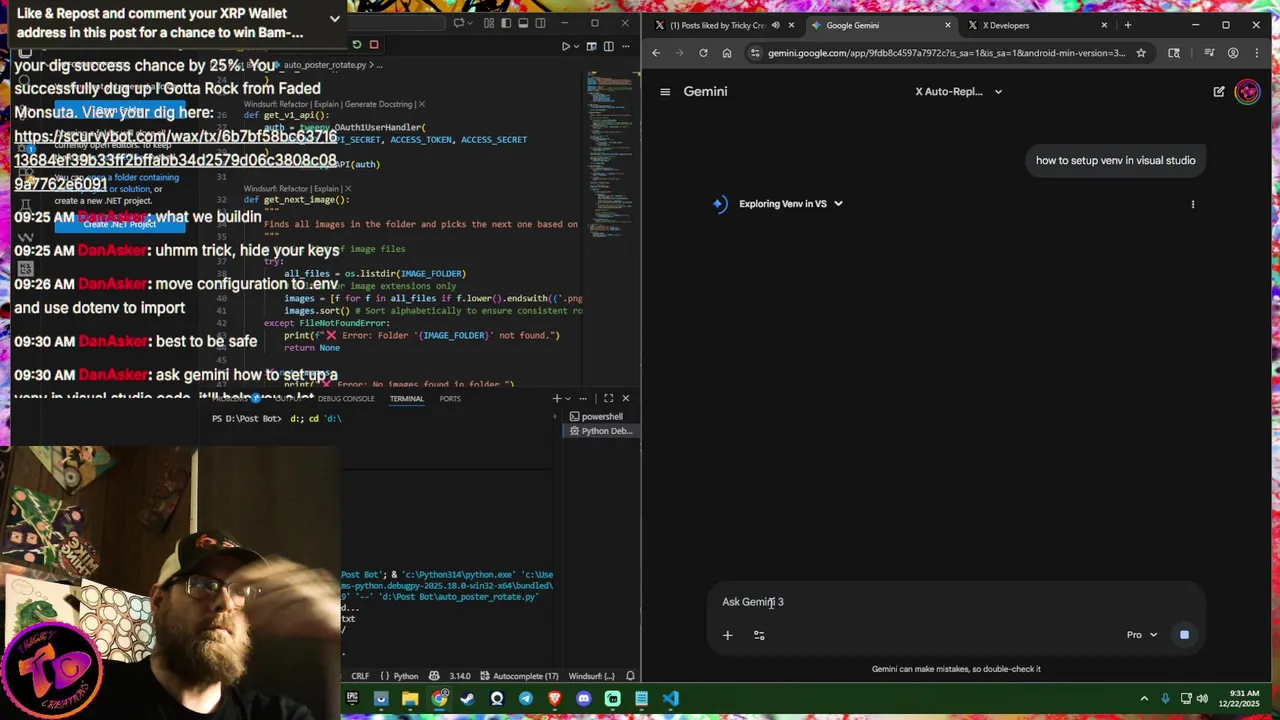Click the plus upload icon in Gemini prompt
1280x720 pixels.
tap(727, 635)
